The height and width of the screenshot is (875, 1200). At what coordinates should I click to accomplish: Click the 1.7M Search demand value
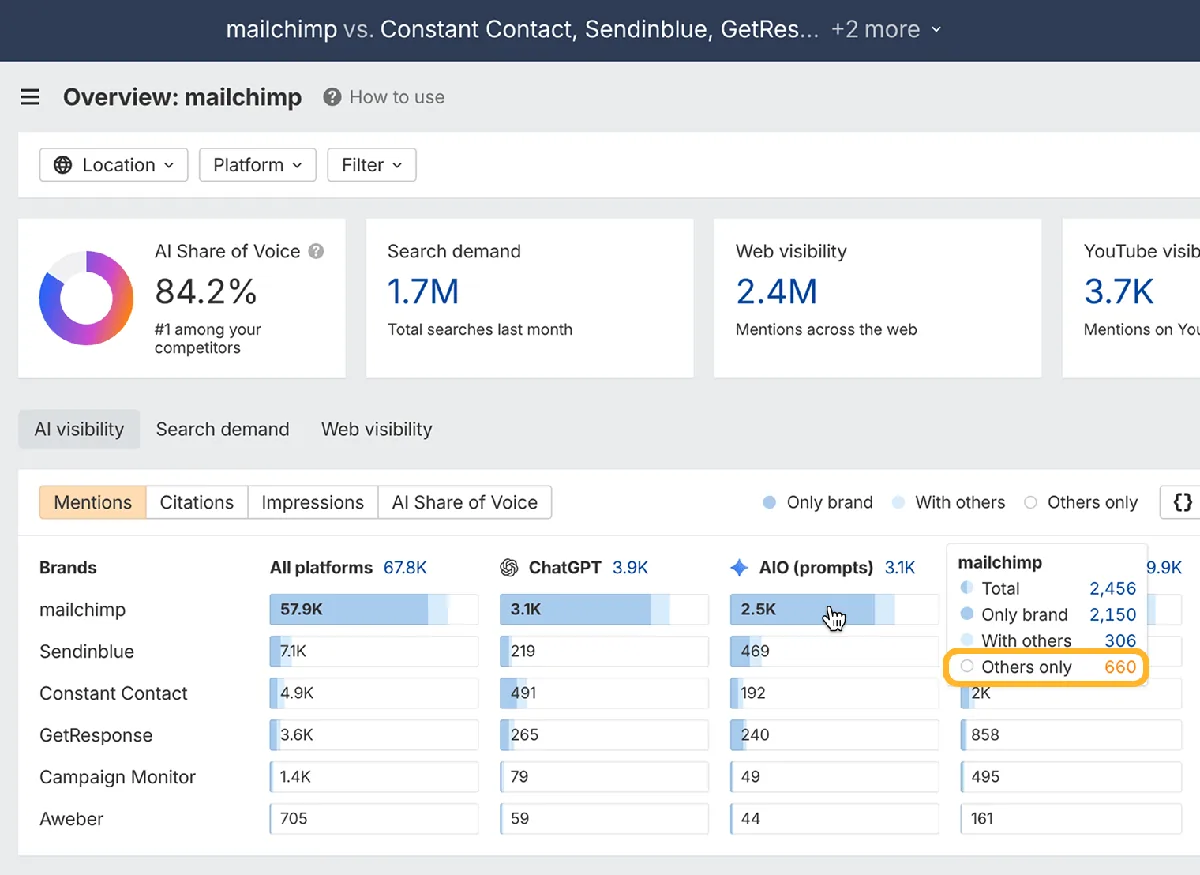click(423, 291)
